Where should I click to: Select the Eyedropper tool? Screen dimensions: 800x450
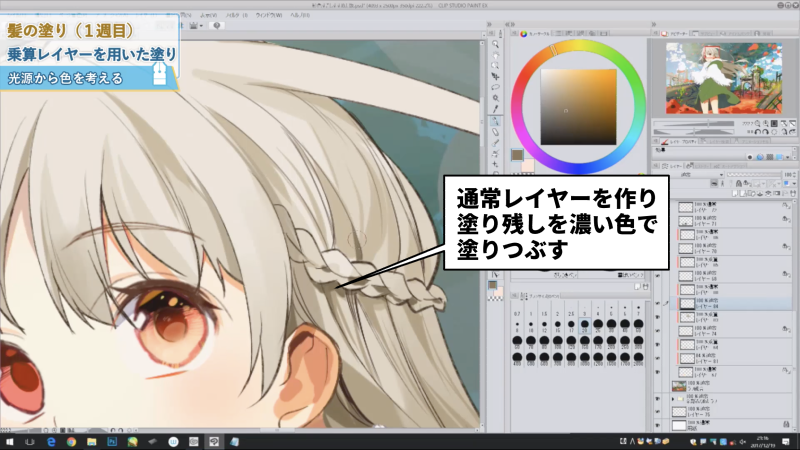coord(495,109)
